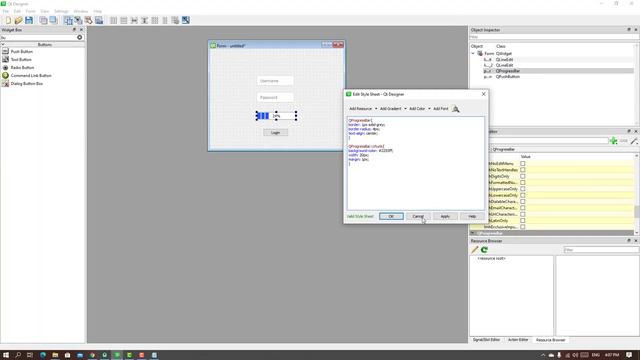Viewport: 640px width, 360px height.
Task: Click the style sheet validate magnifier icon
Action: click(456, 109)
